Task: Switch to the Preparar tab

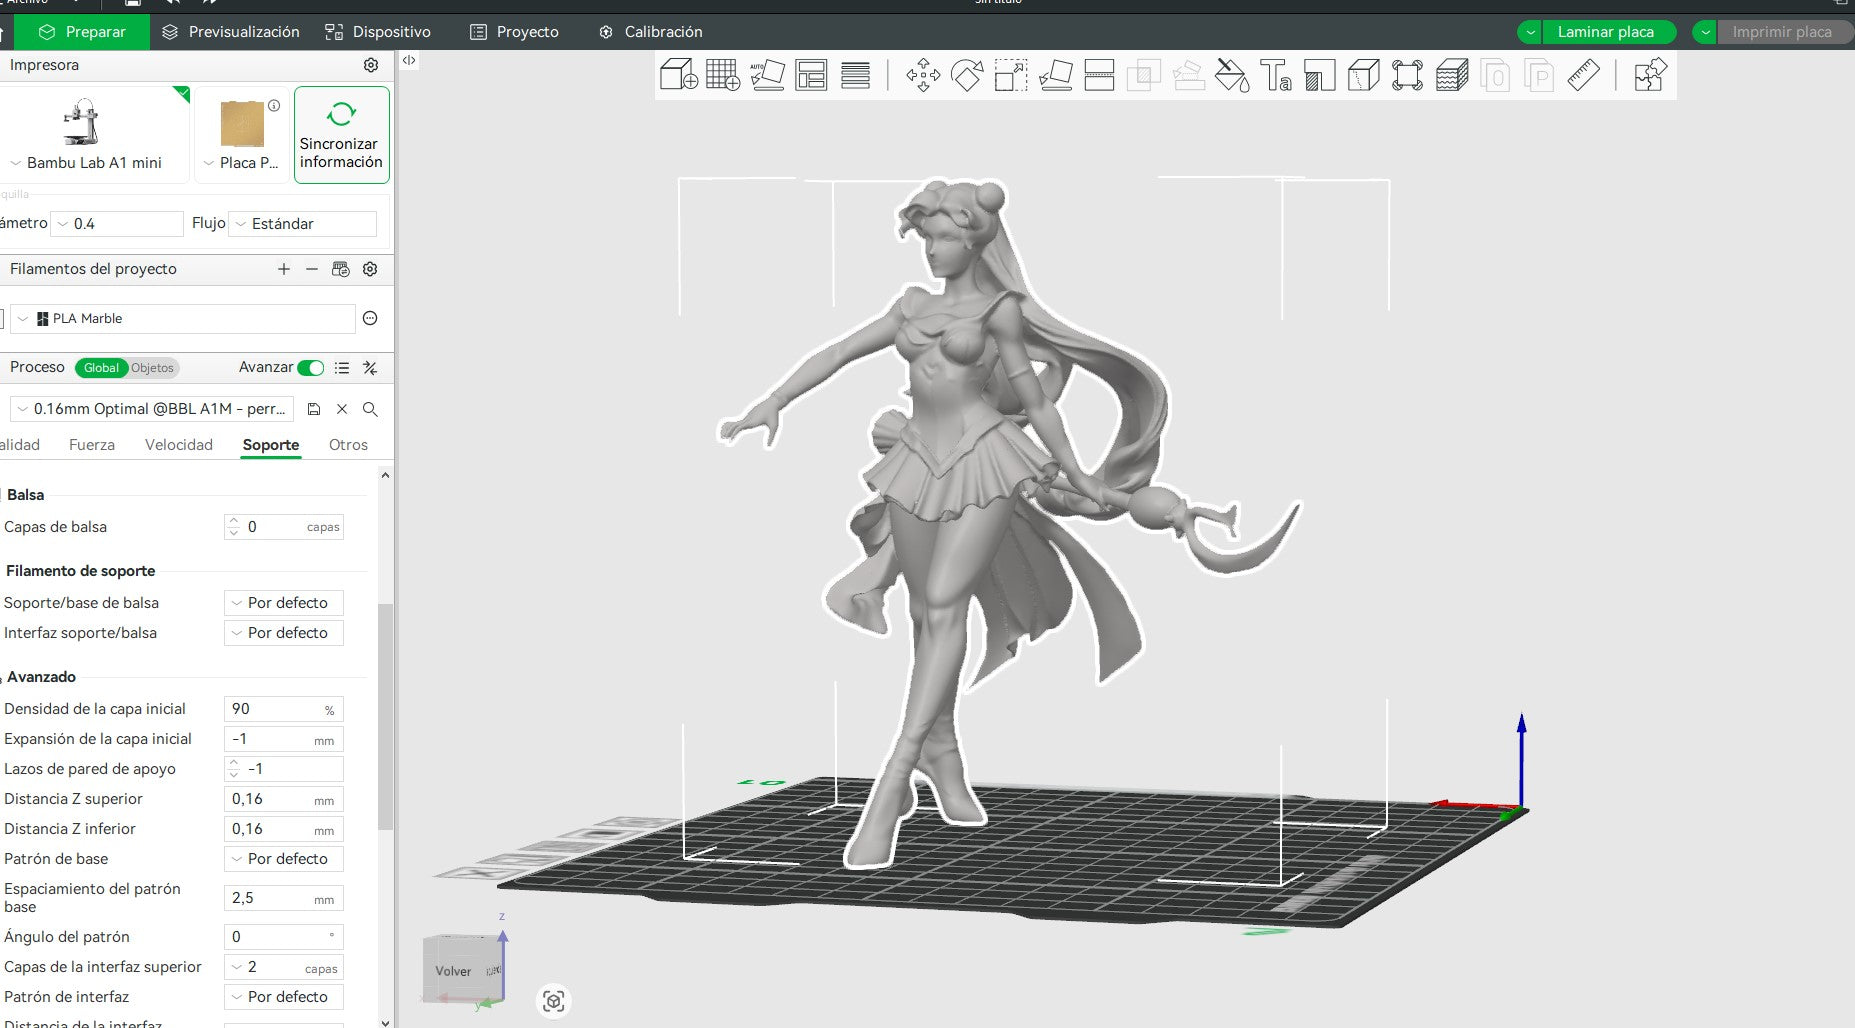Action: (x=82, y=32)
